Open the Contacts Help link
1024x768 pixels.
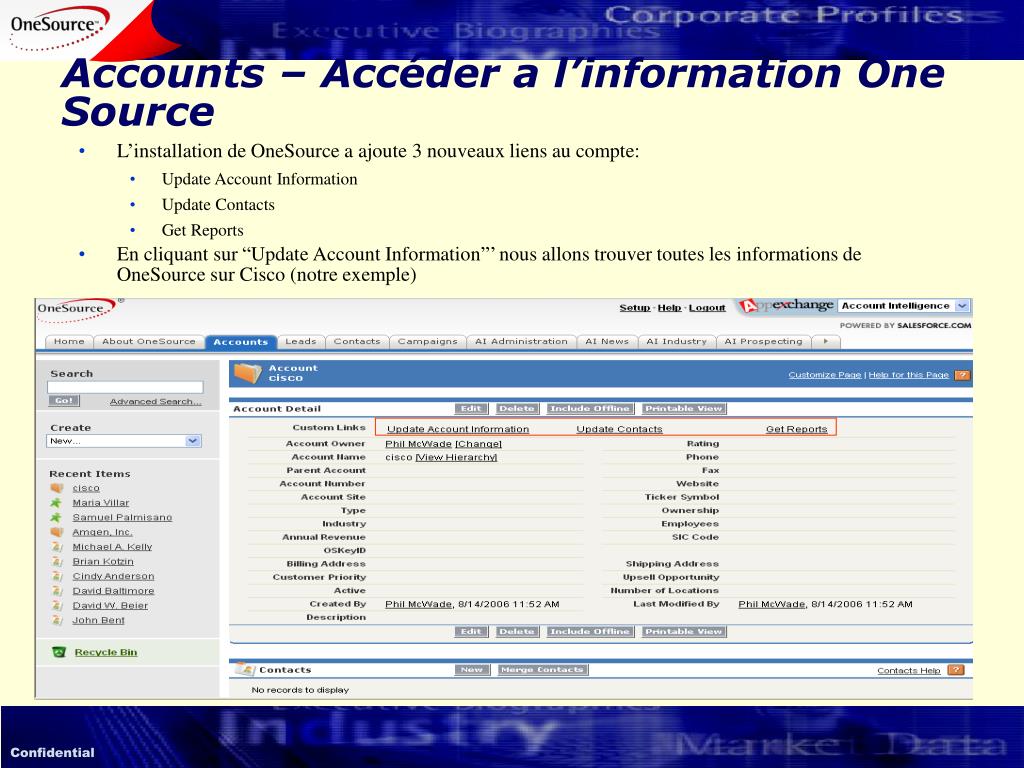click(x=908, y=671)
